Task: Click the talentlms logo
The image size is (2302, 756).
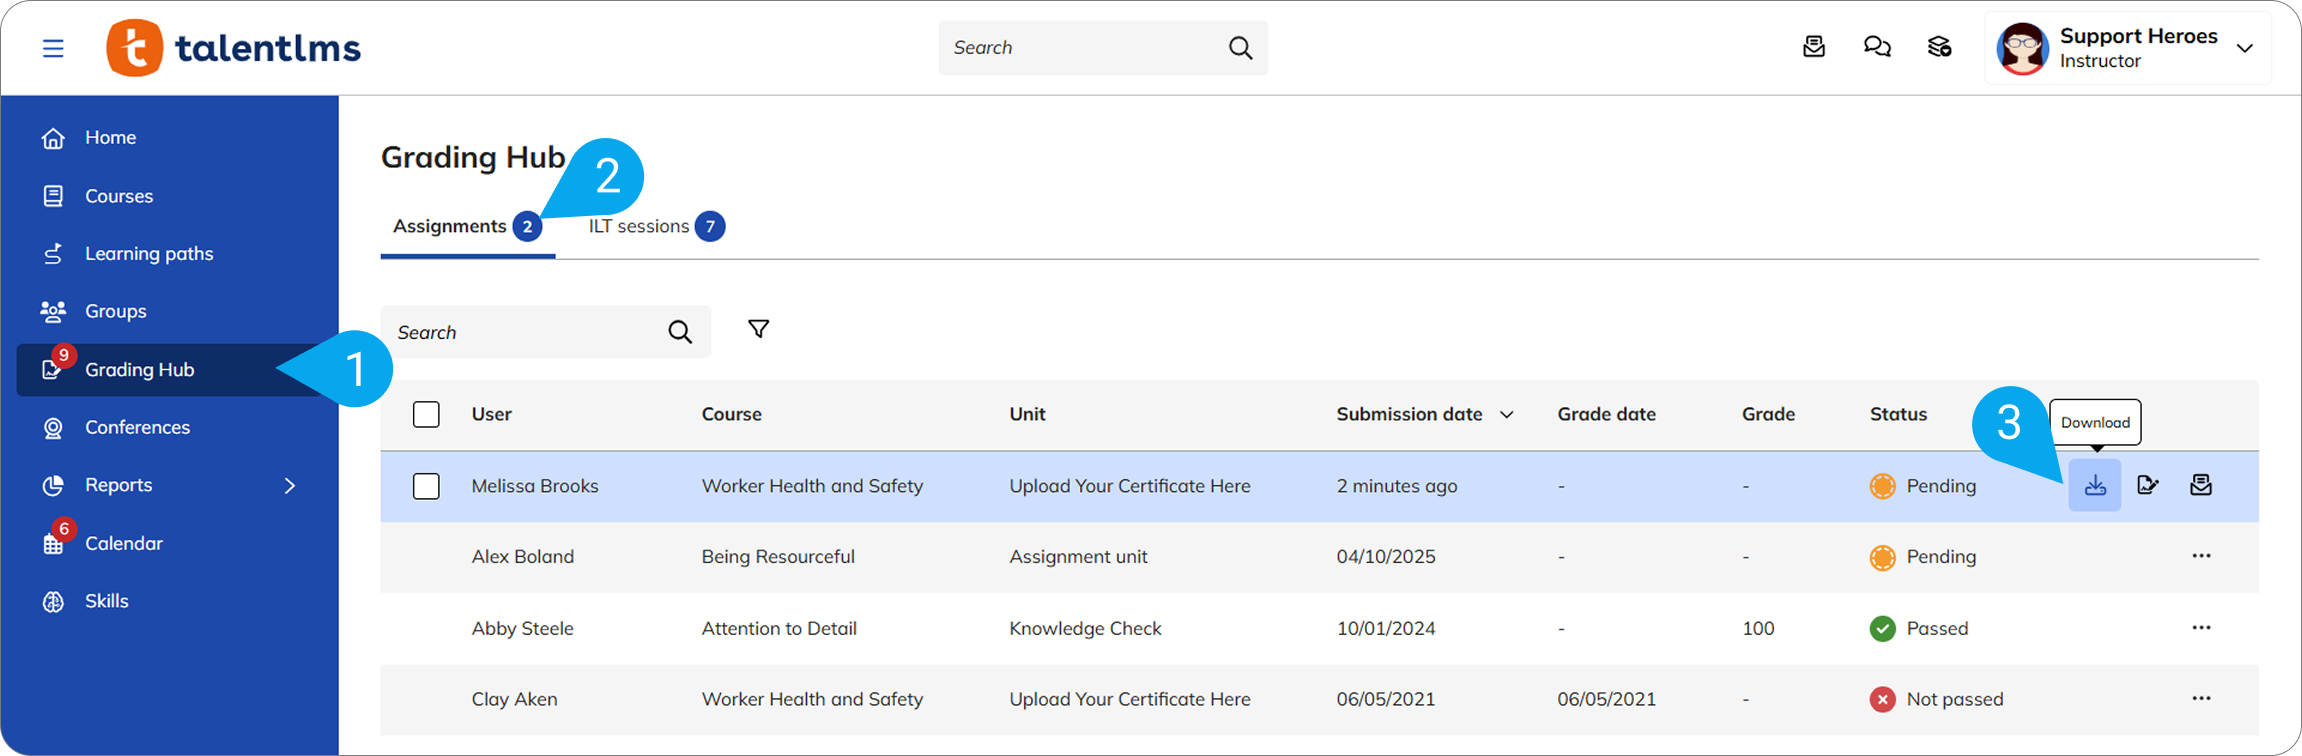Action: tap(234, 48)
